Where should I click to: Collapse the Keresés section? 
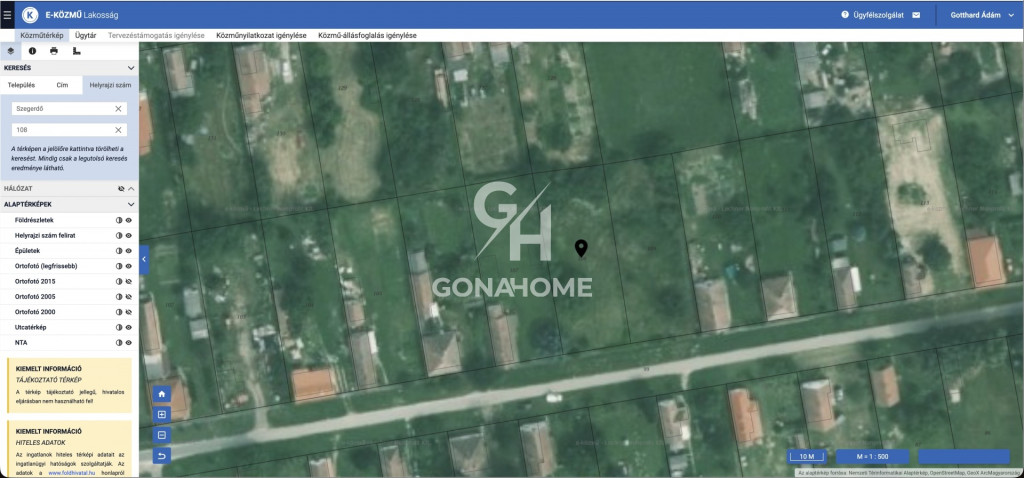[130, 68]
